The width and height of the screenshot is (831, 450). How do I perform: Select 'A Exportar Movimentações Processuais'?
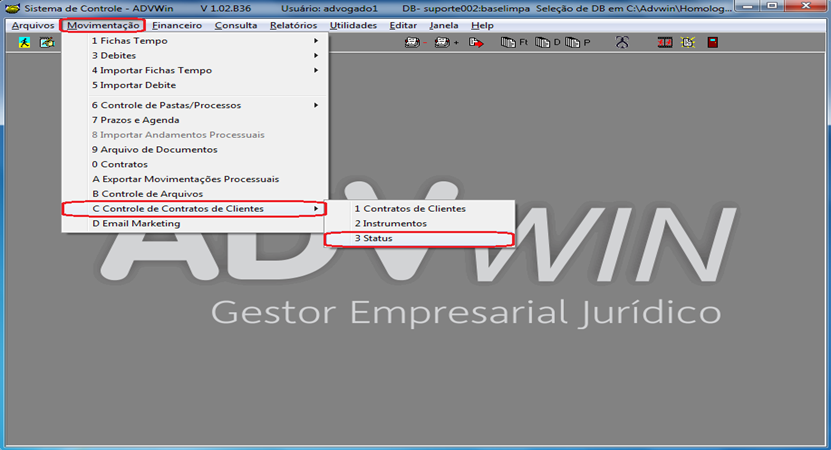tap(195, 180)
